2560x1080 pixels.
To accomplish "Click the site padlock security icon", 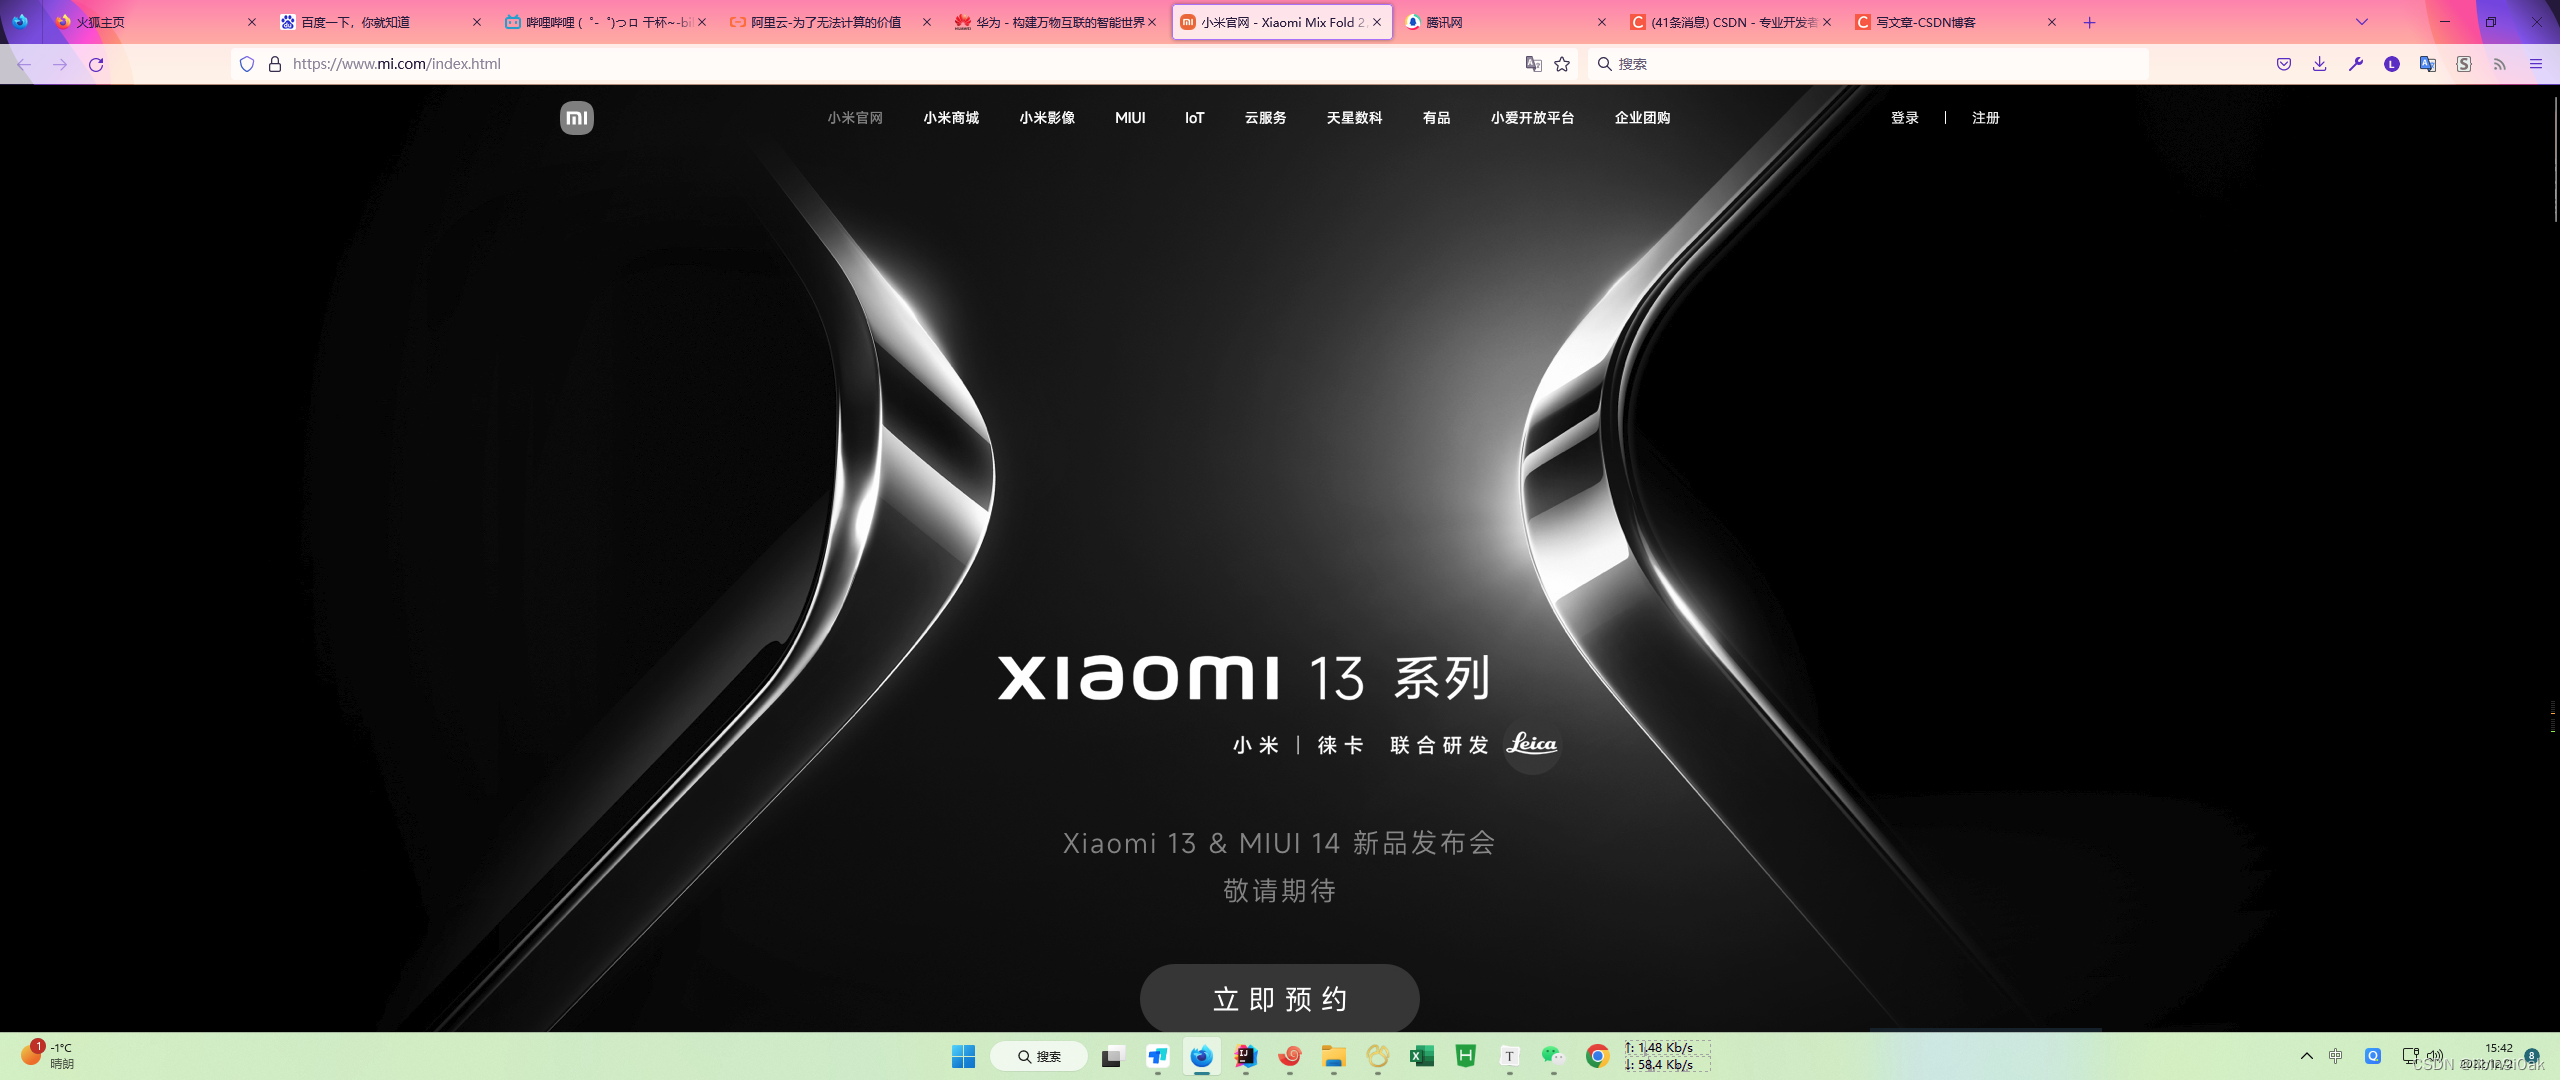I will click(274, 64).
